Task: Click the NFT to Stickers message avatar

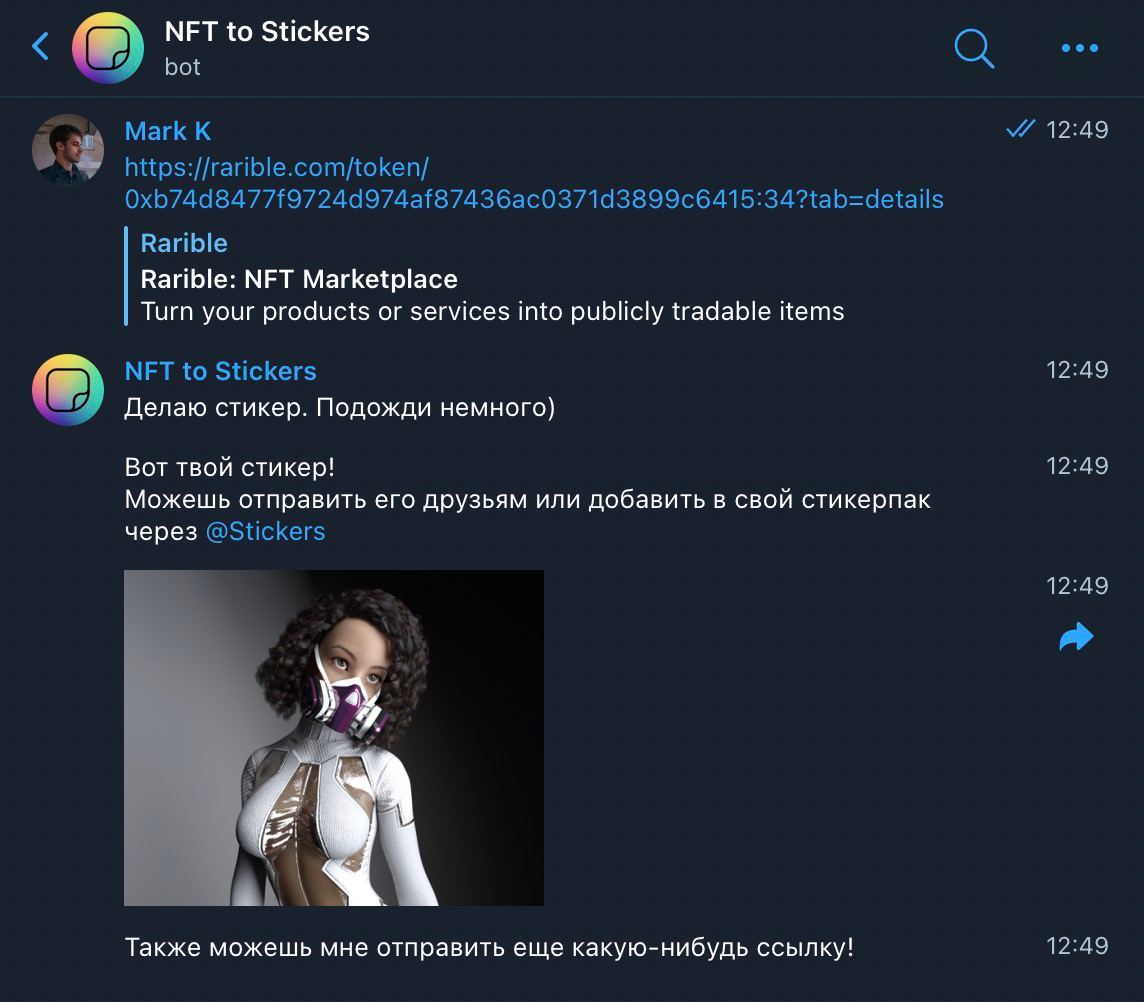Action: tap(68, 390)
